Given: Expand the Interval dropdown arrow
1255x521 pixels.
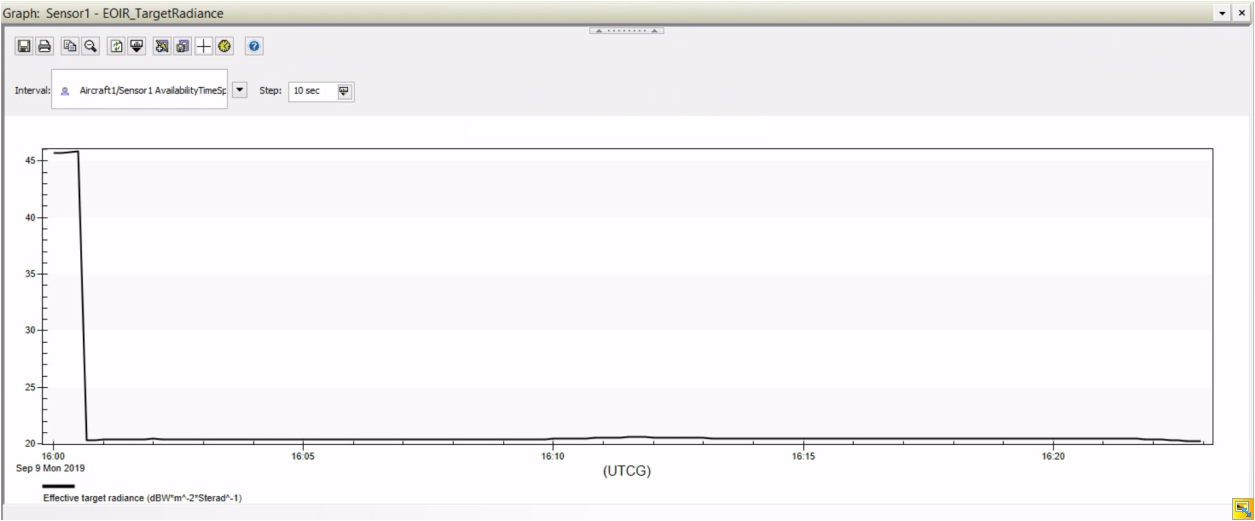Looking at the screenshot, I should 239,90.
